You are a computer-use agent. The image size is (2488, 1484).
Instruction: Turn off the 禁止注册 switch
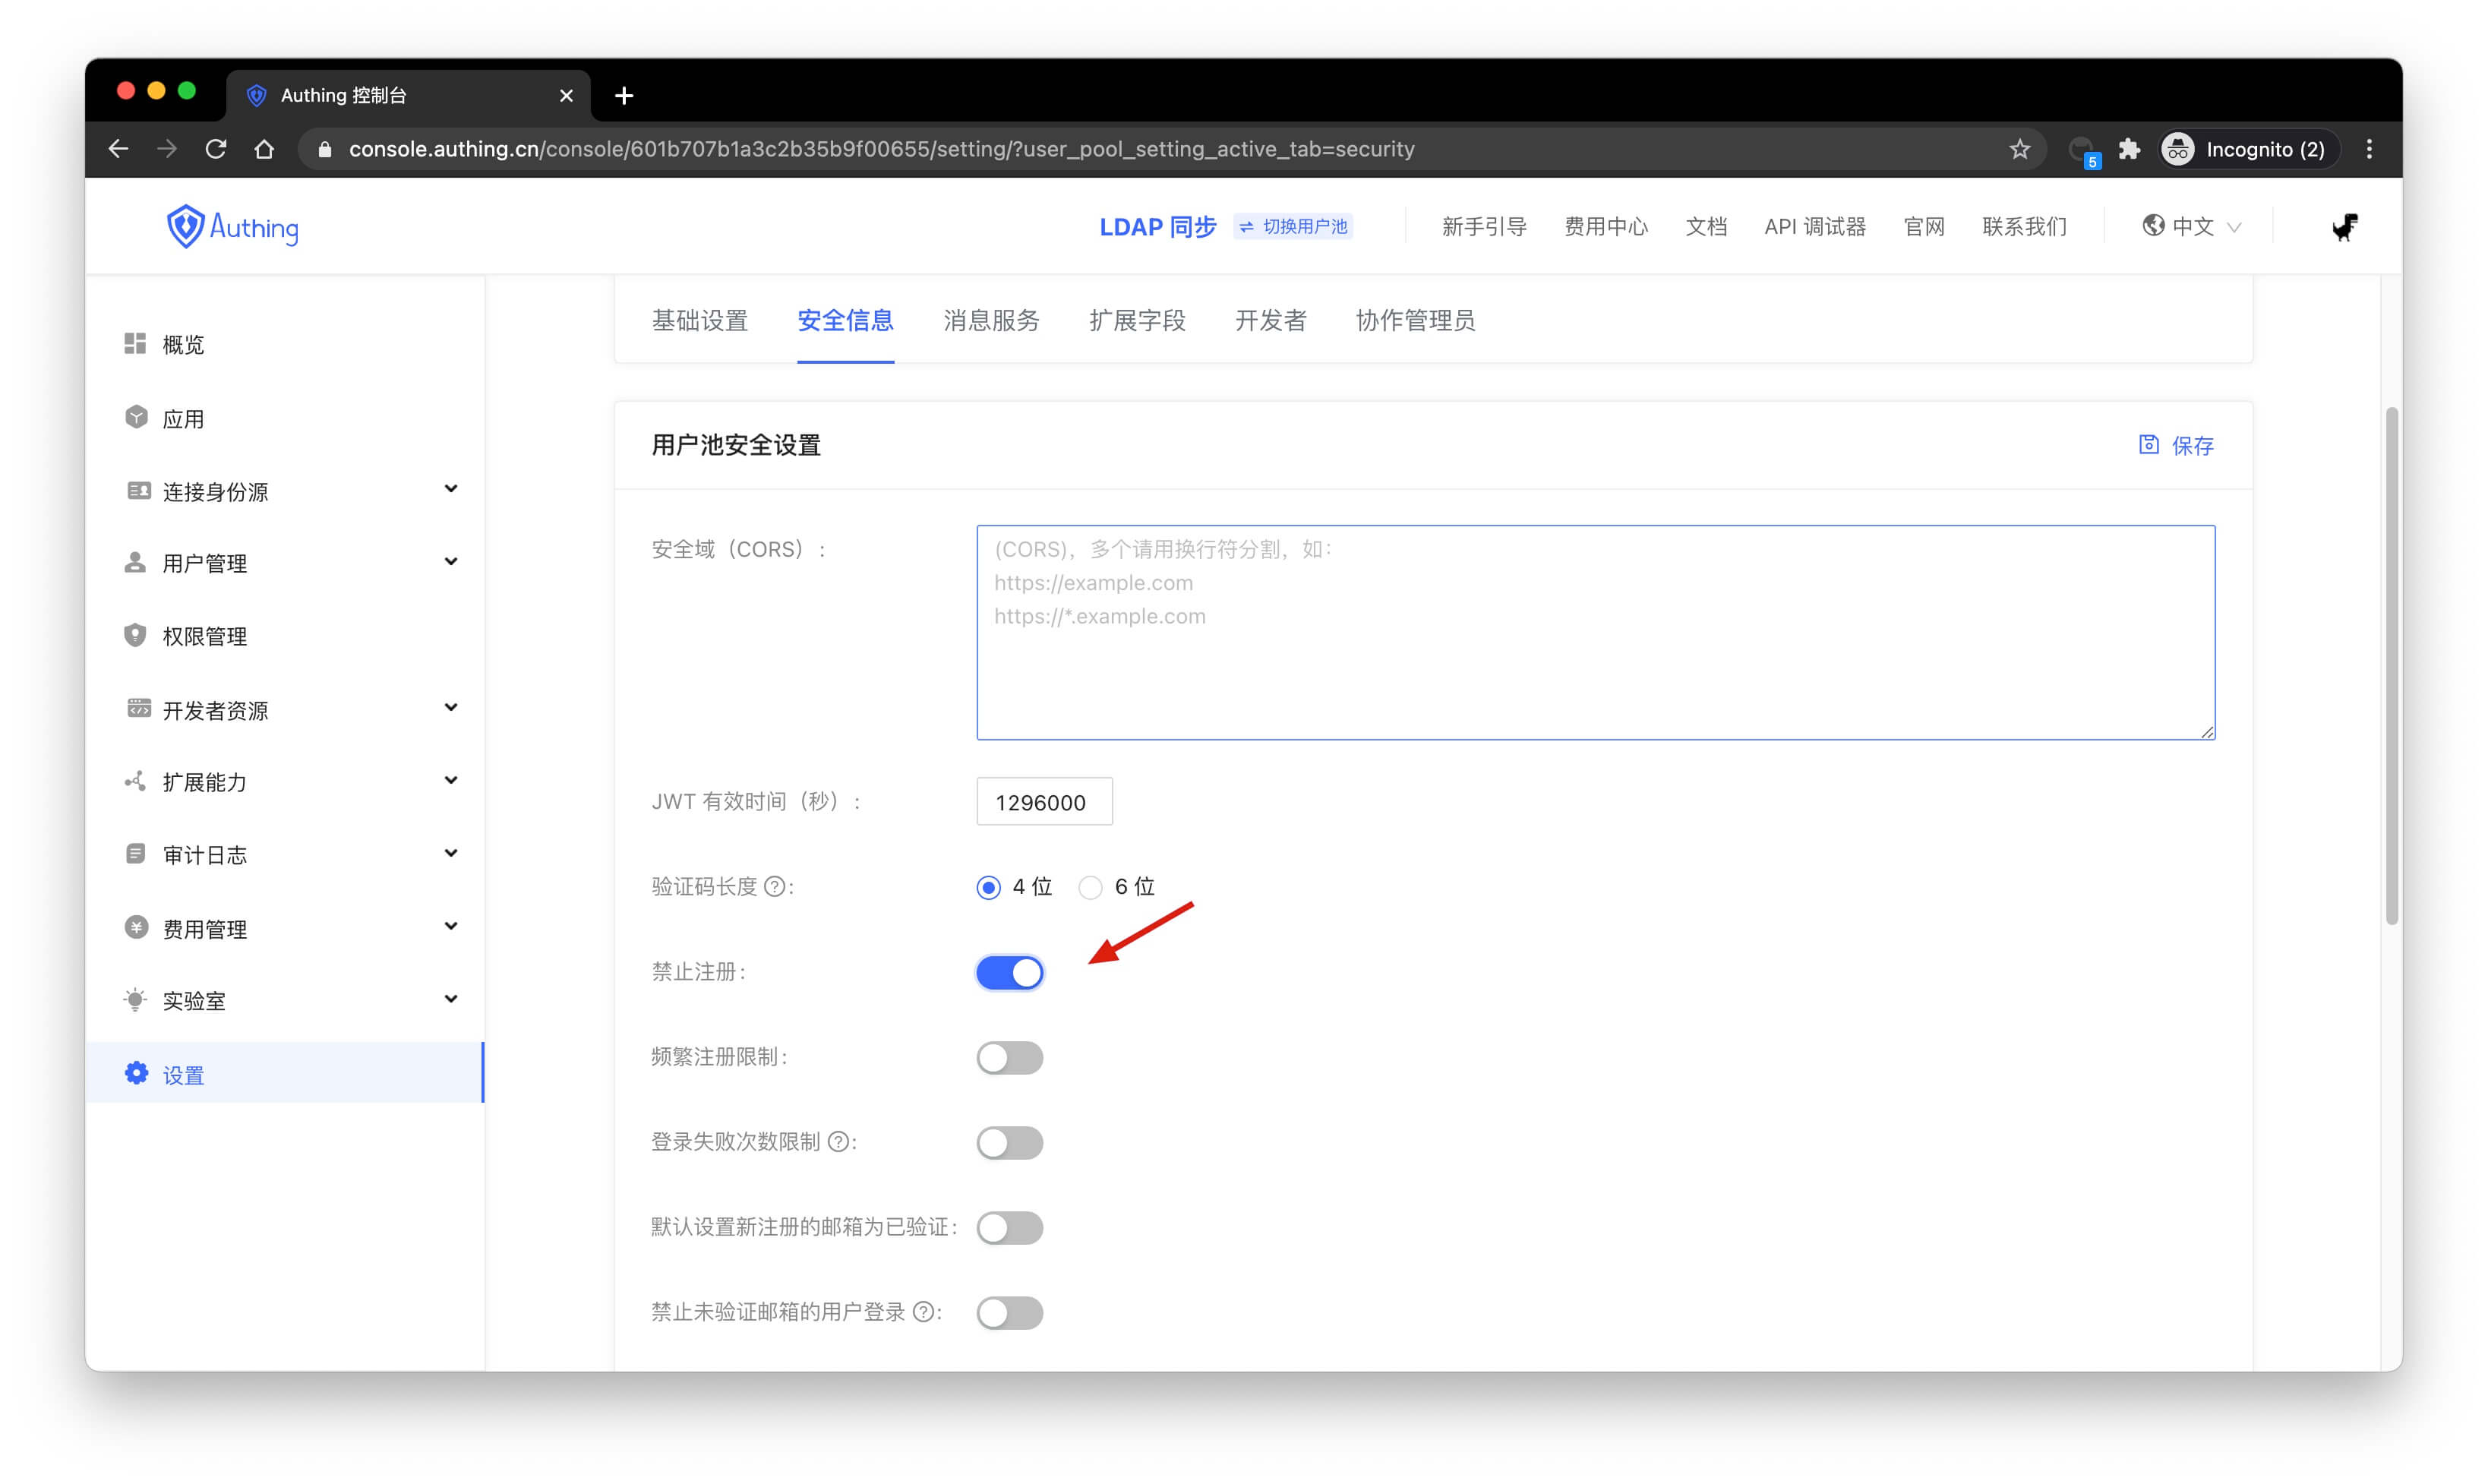tap(1009, 973)
